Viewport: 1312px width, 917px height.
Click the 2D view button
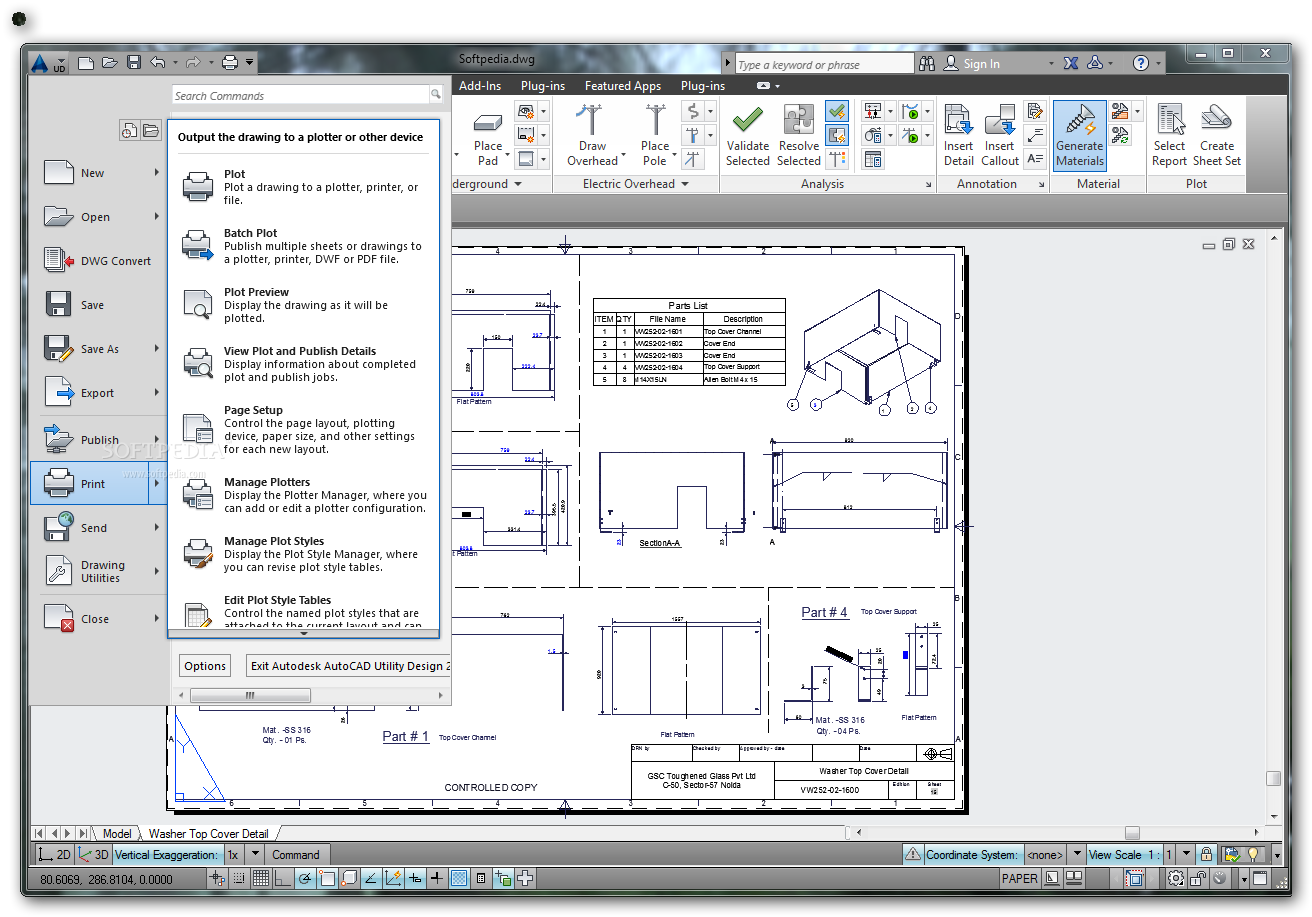pyautogui.click(x=55, y=854)
